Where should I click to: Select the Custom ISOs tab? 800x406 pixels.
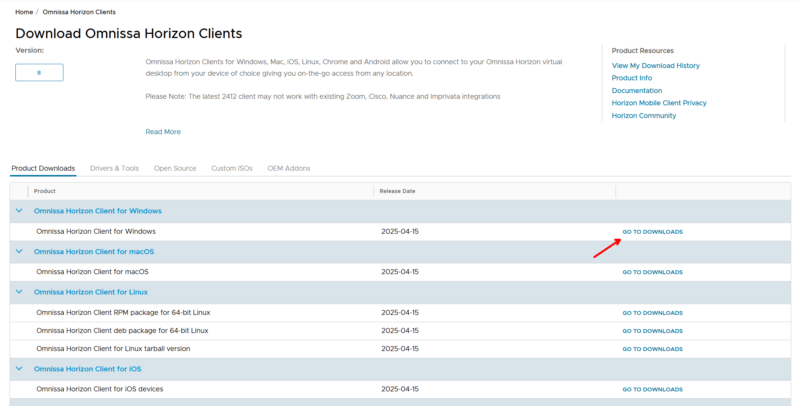232,168
